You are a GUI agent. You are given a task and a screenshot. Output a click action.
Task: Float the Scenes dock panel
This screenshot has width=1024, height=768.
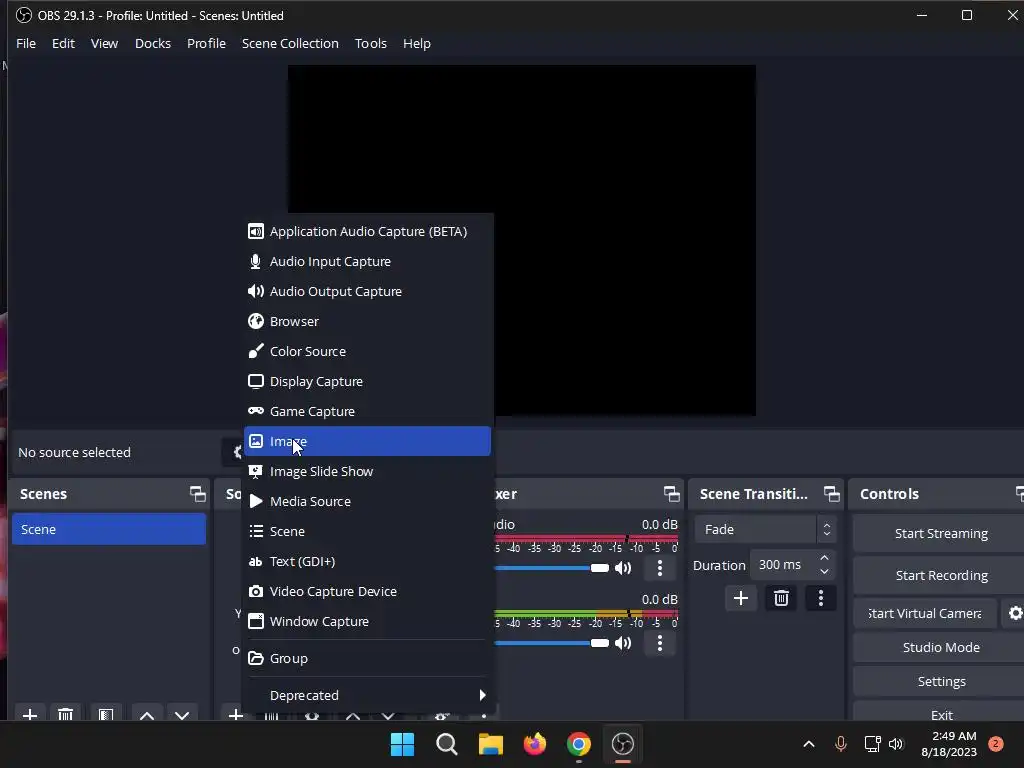(197, 494)
